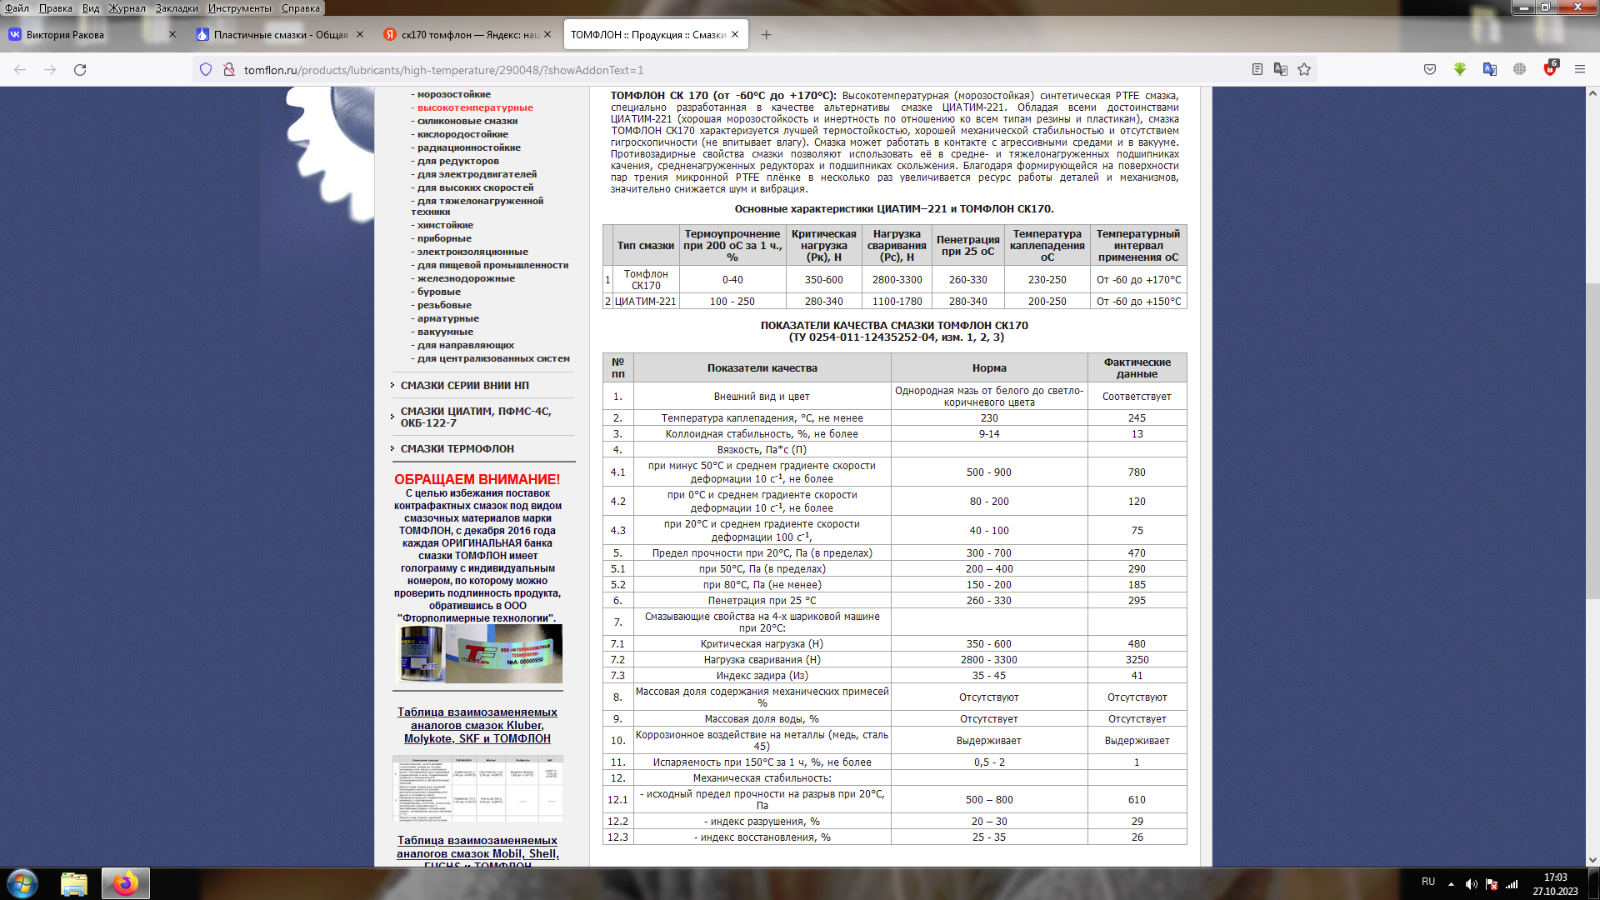Switch the RU input language indicator
Screen dimensions: 1600x900
[x=1428, y=882]
